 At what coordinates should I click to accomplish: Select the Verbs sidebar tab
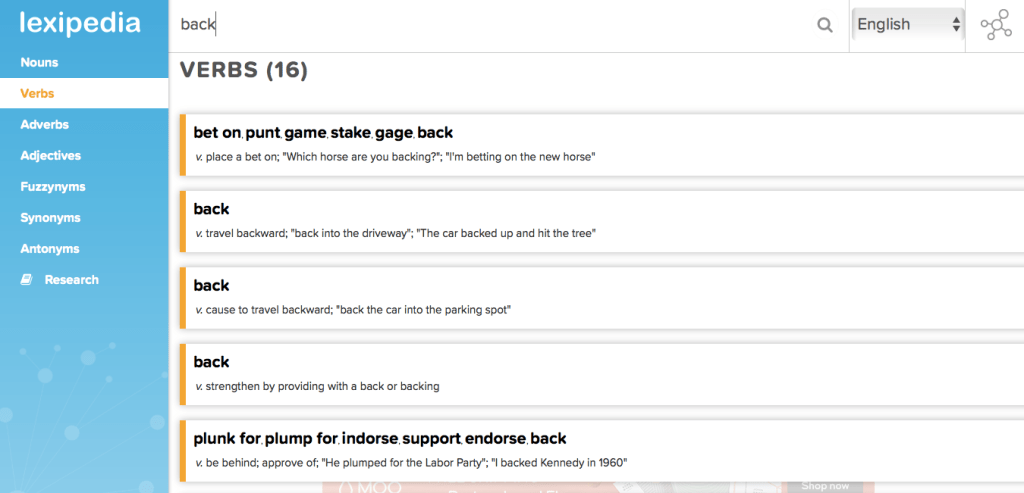[37, 93]
